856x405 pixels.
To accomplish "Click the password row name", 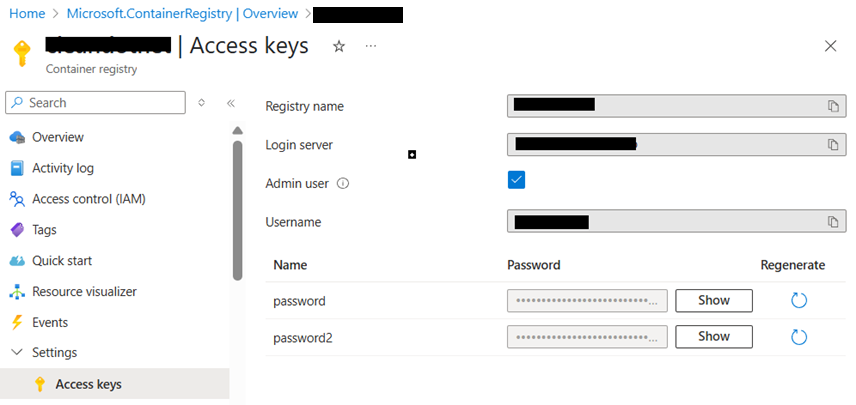I will tap(299, 301).
